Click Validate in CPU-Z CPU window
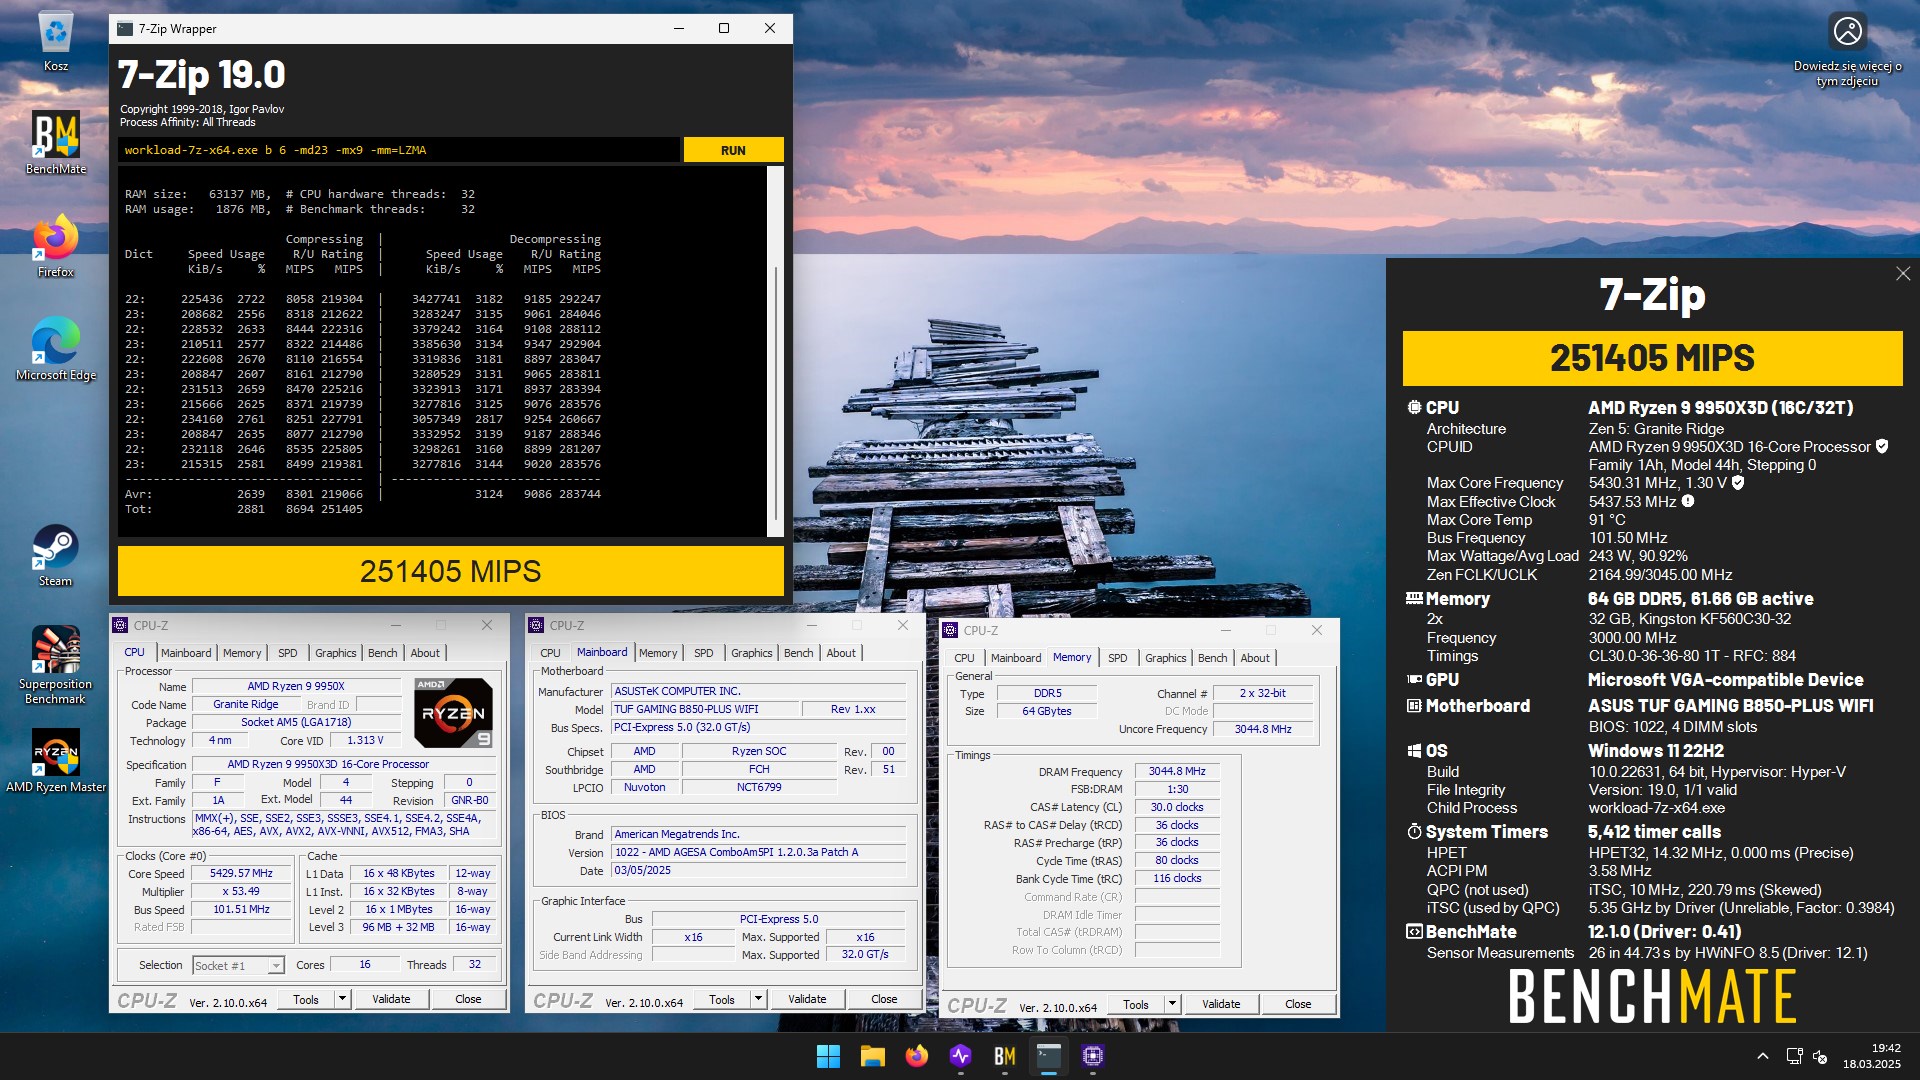Screen dimensions: 1920x1080 coord(391,998)
